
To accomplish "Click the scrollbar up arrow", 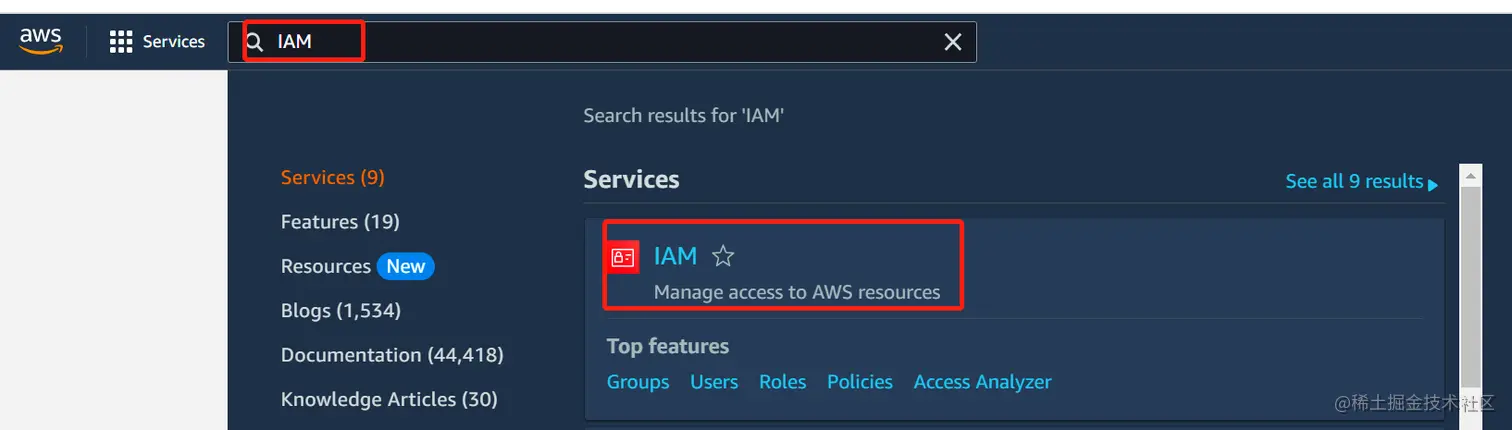I will pos(1470,175).
